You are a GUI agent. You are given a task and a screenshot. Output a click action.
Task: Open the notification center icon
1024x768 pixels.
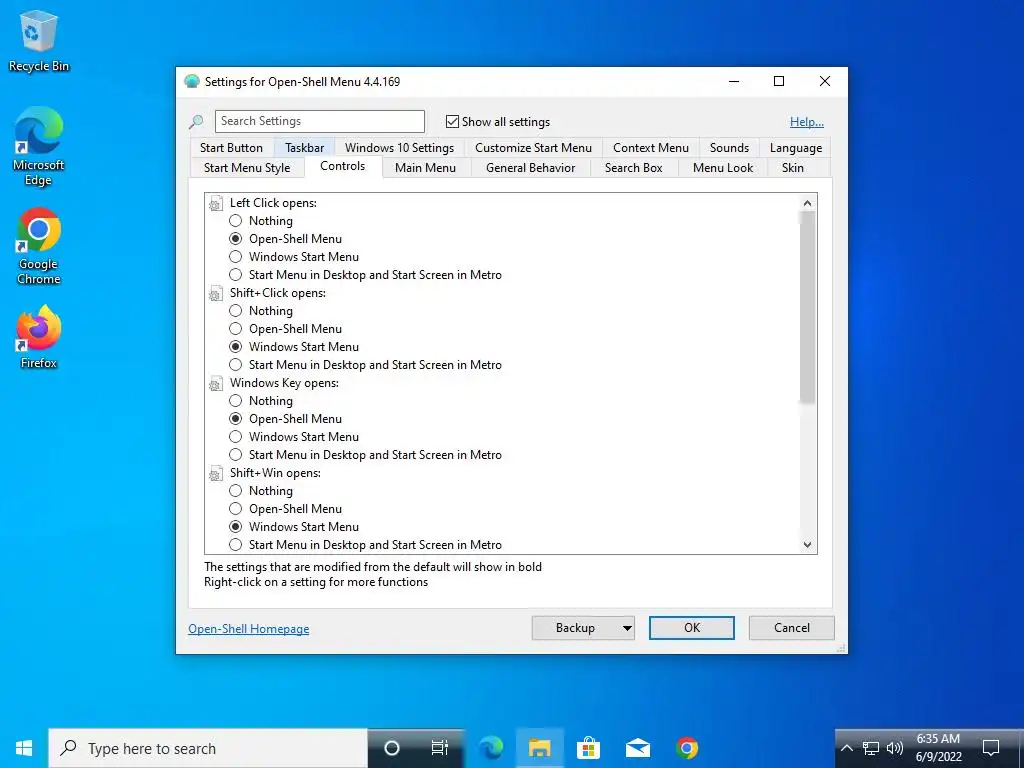(x=991, y=748)
